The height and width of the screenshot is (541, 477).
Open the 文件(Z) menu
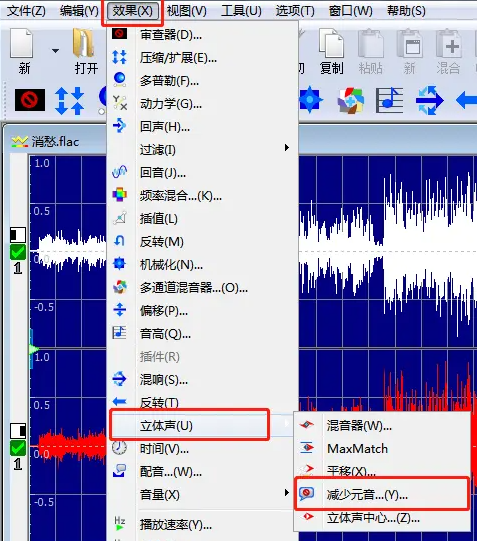point(26,11)
